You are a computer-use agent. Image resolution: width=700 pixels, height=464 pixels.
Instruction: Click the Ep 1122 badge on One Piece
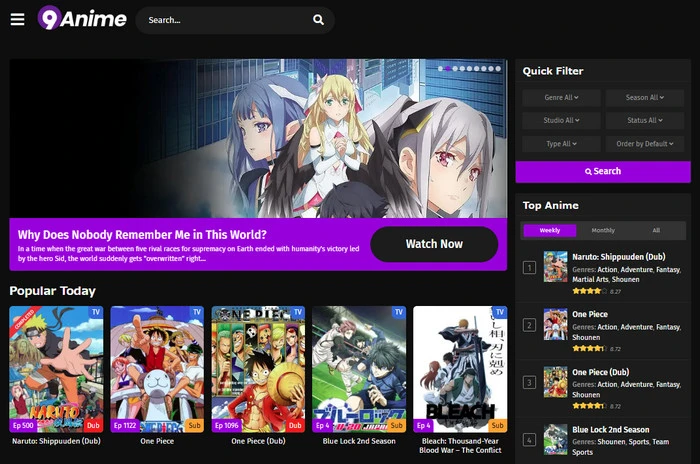pyautogui.click(x=125, y=425)
